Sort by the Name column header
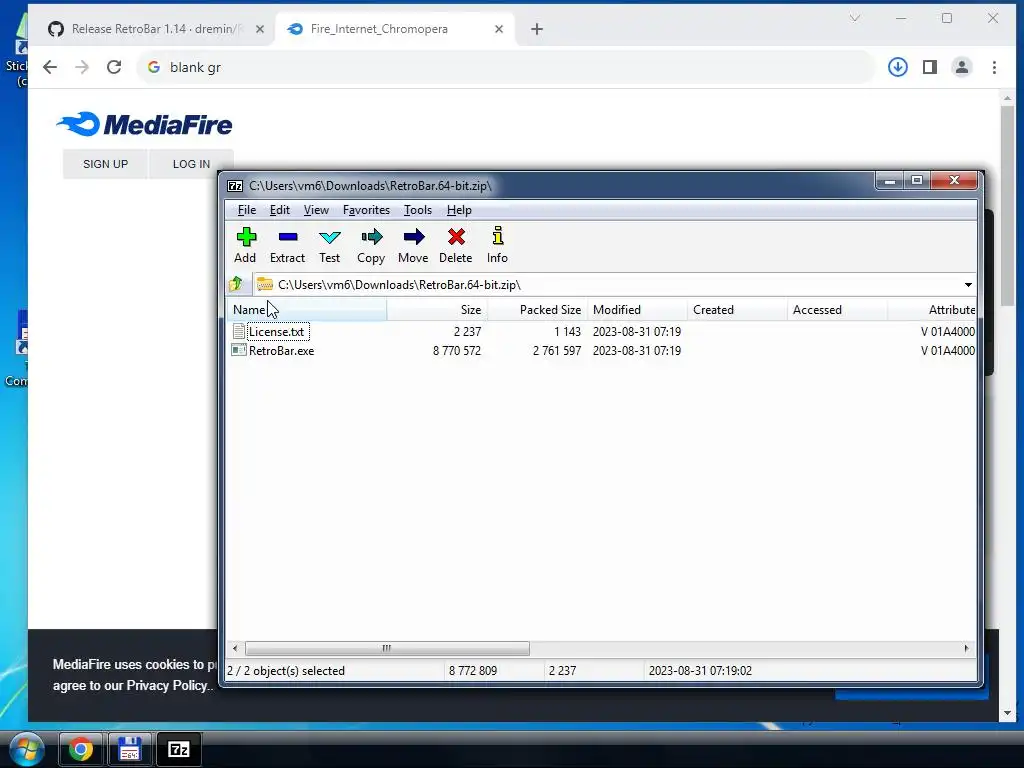The width and height of the screenshot is (1024, 768). (307, 310)
